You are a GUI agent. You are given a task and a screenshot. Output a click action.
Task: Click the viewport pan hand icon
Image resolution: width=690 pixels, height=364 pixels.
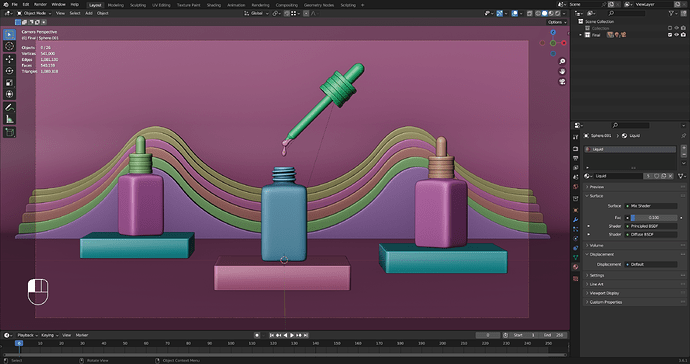point(562,71)
